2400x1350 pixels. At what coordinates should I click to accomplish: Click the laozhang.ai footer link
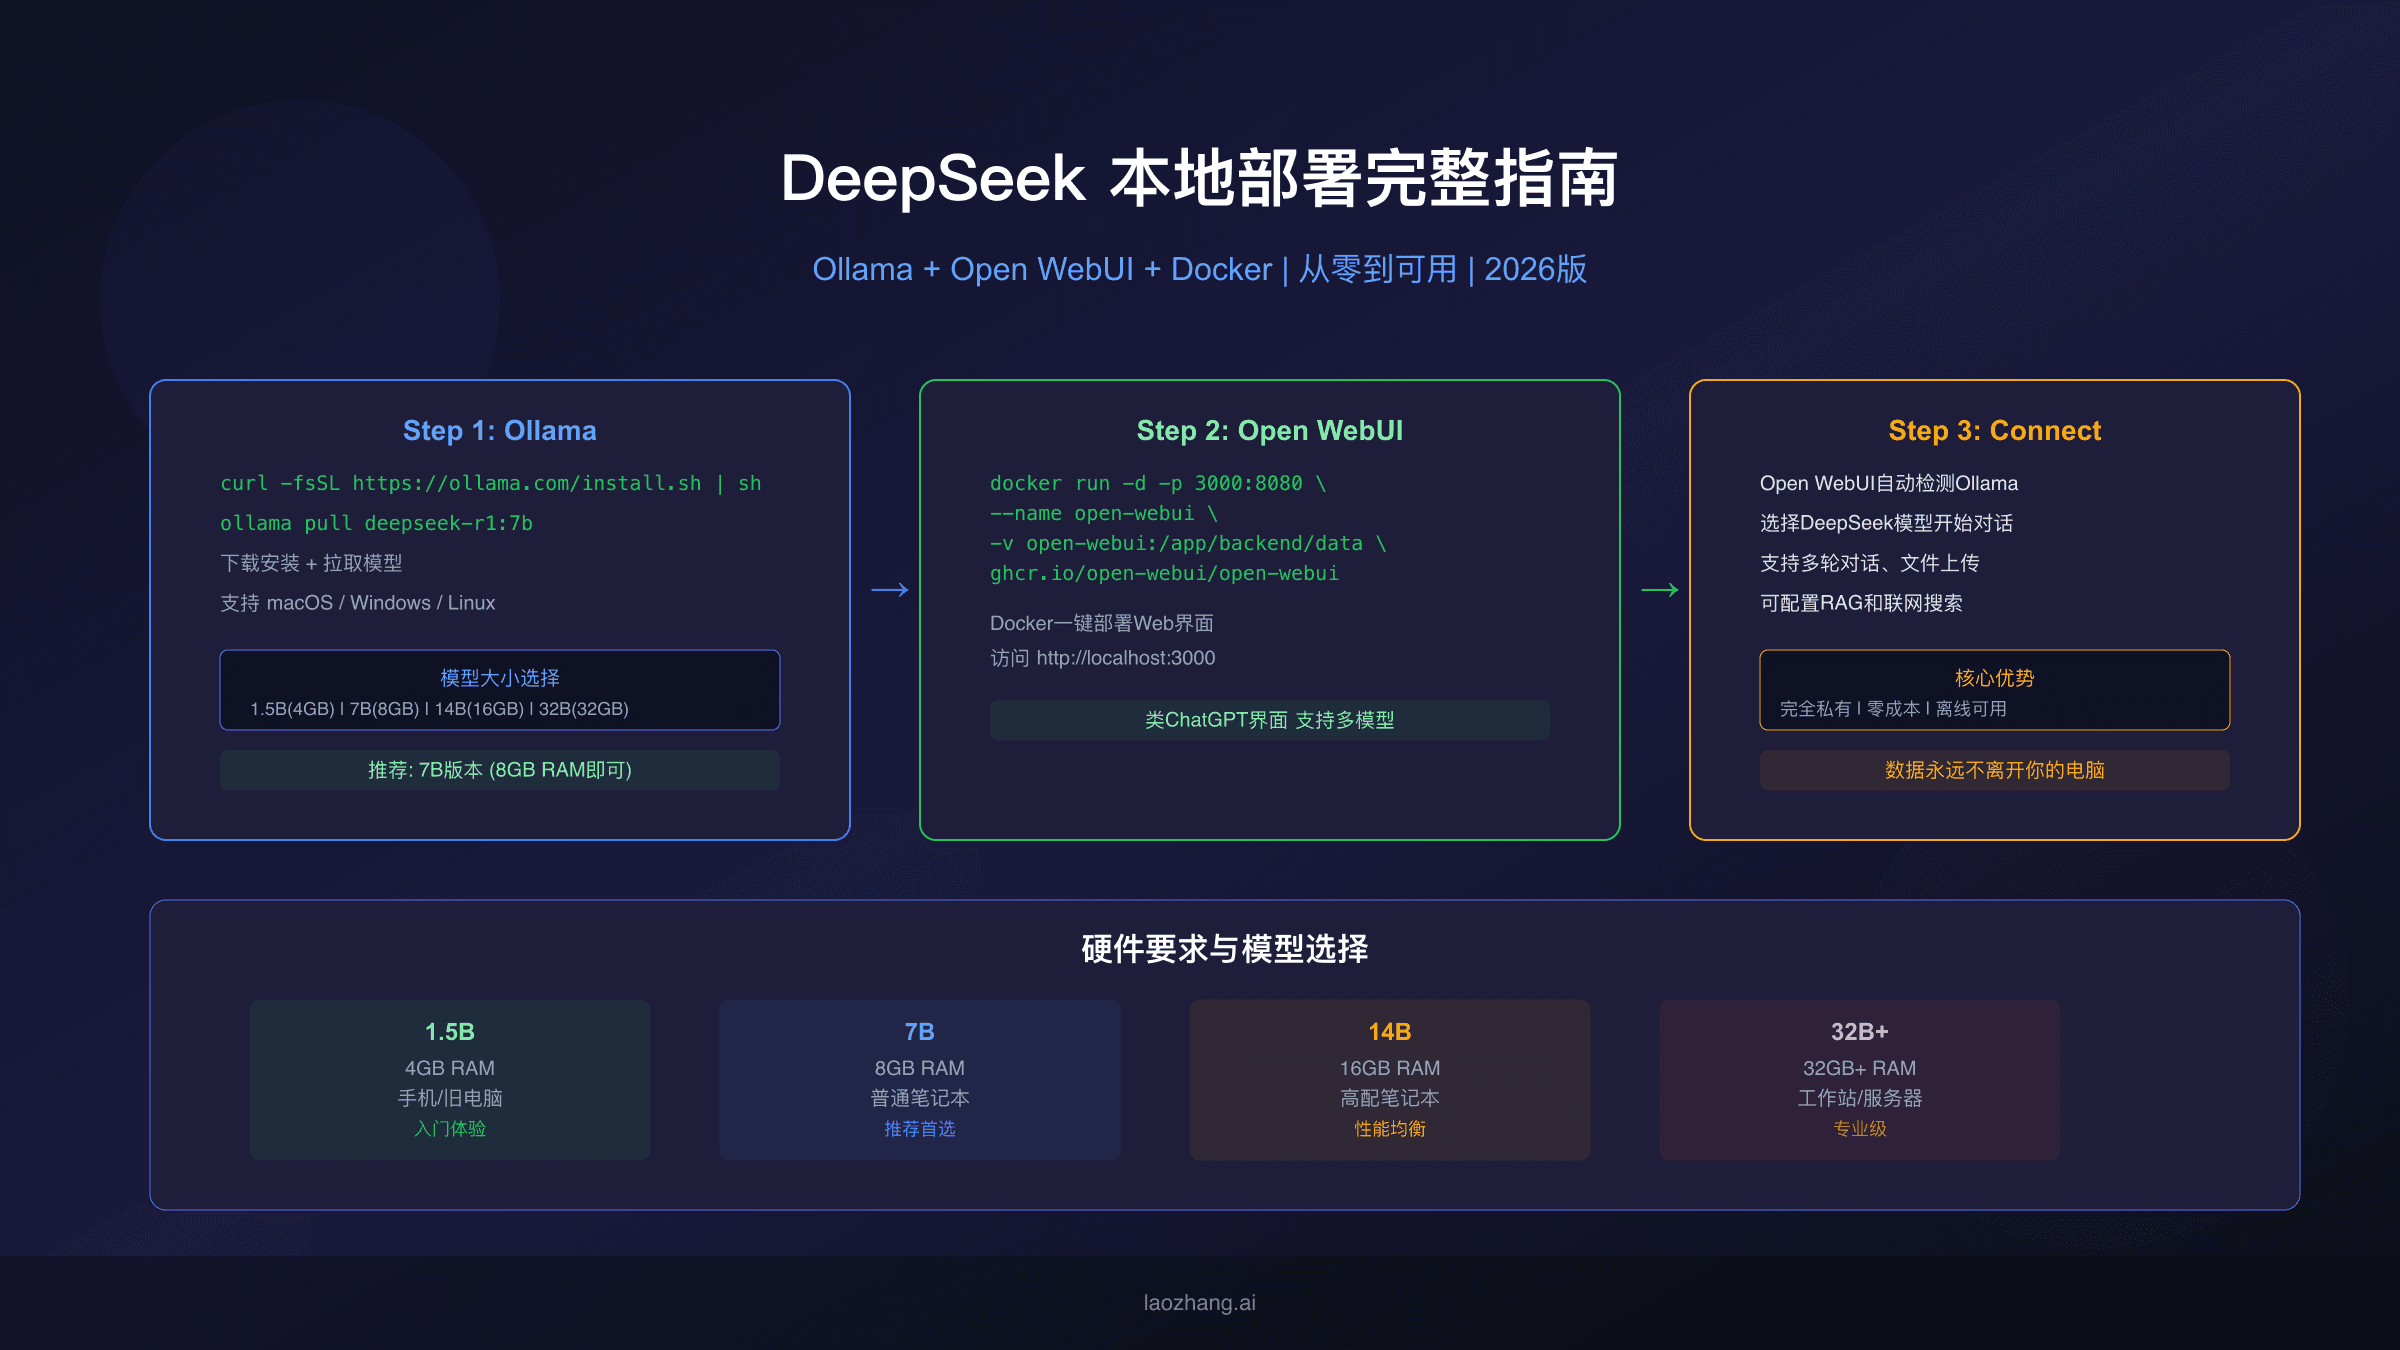[x=1199, y=1302]
